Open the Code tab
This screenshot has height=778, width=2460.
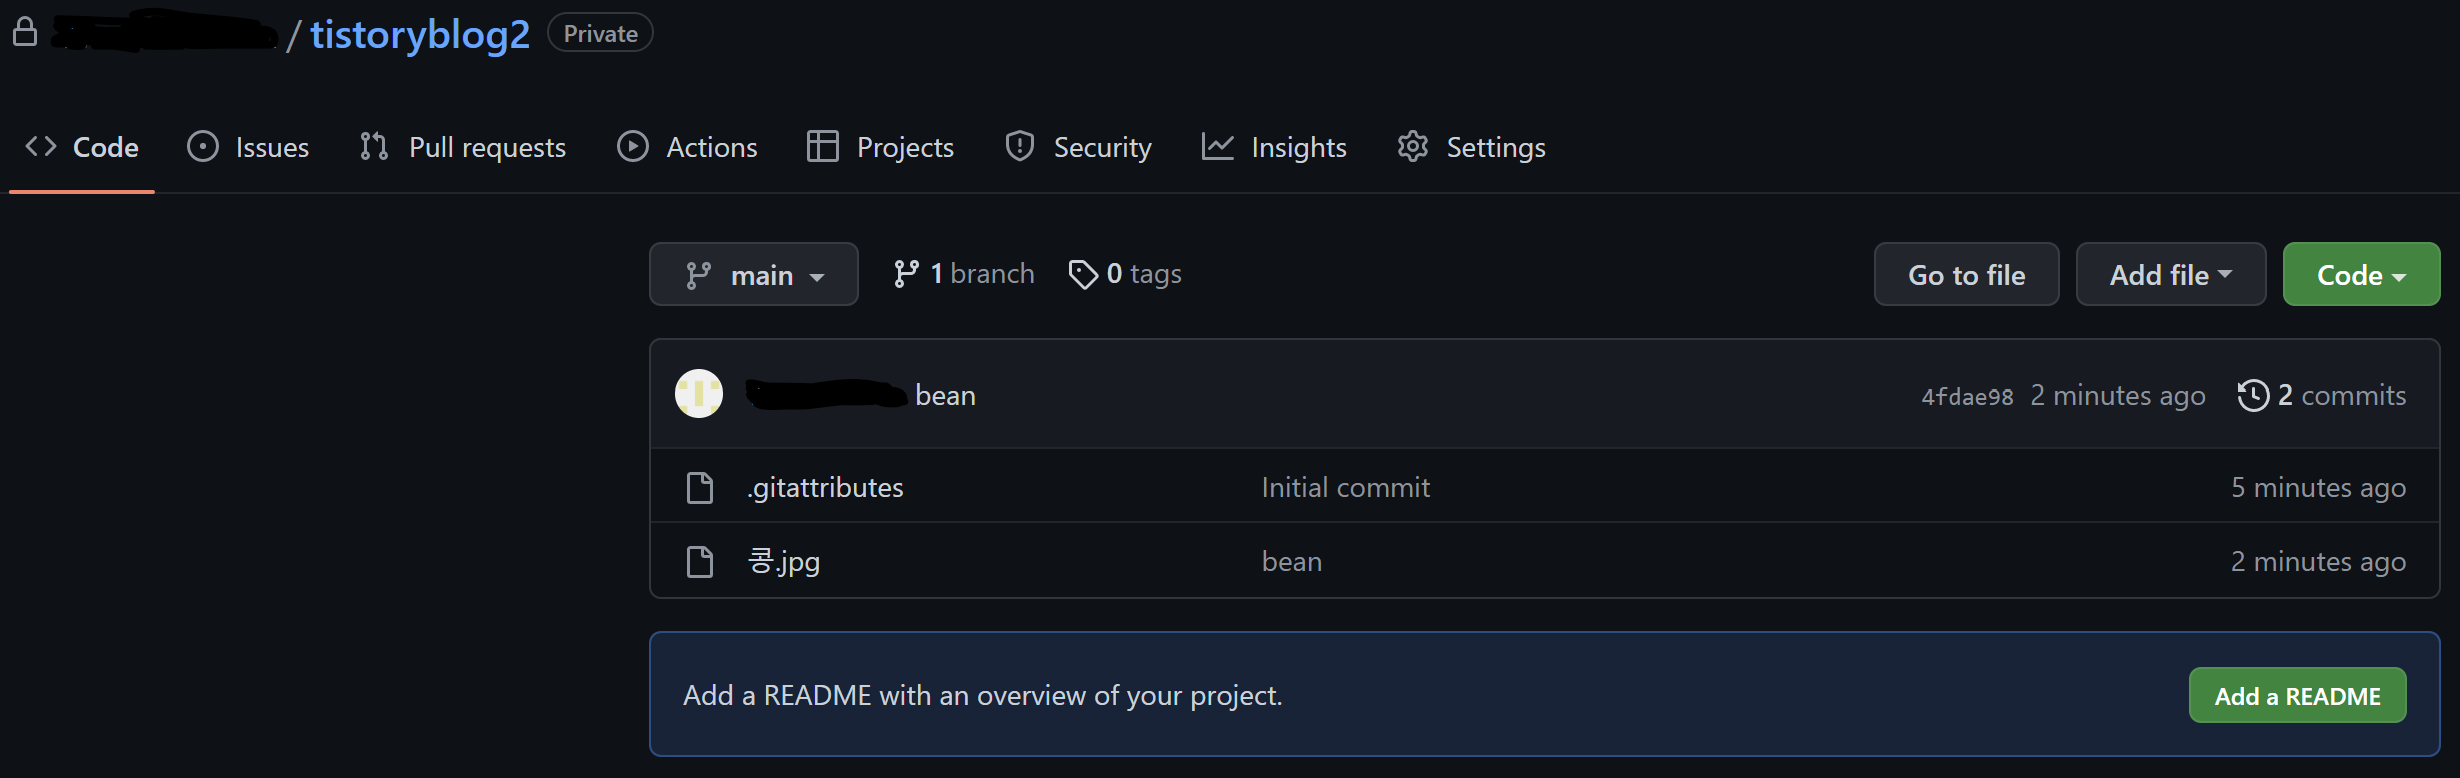coord(82,147)
